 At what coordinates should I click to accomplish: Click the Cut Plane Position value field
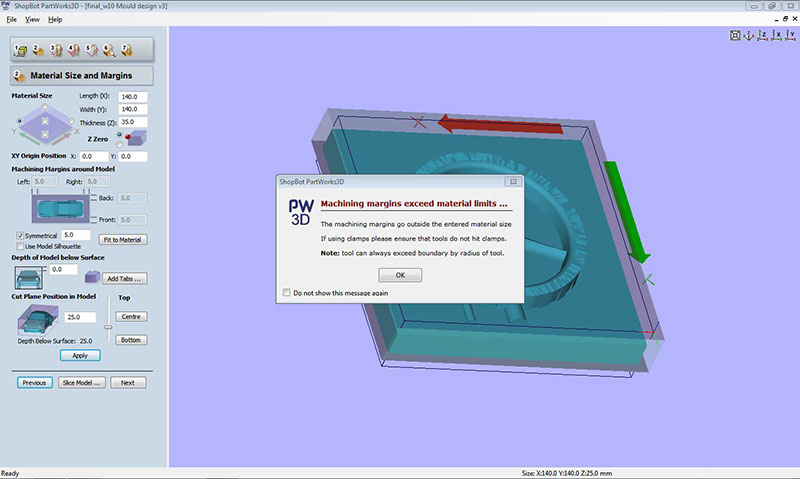[81, 317]
